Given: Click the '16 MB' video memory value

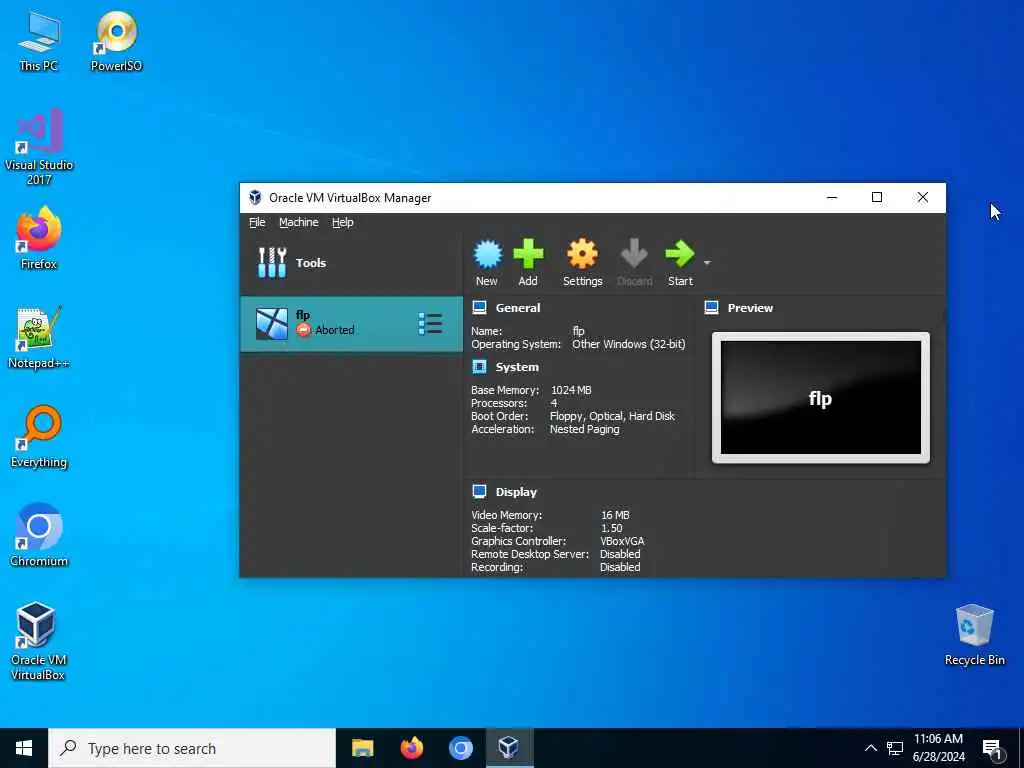Looking at the screenshot, I should [x=615, y=515].
